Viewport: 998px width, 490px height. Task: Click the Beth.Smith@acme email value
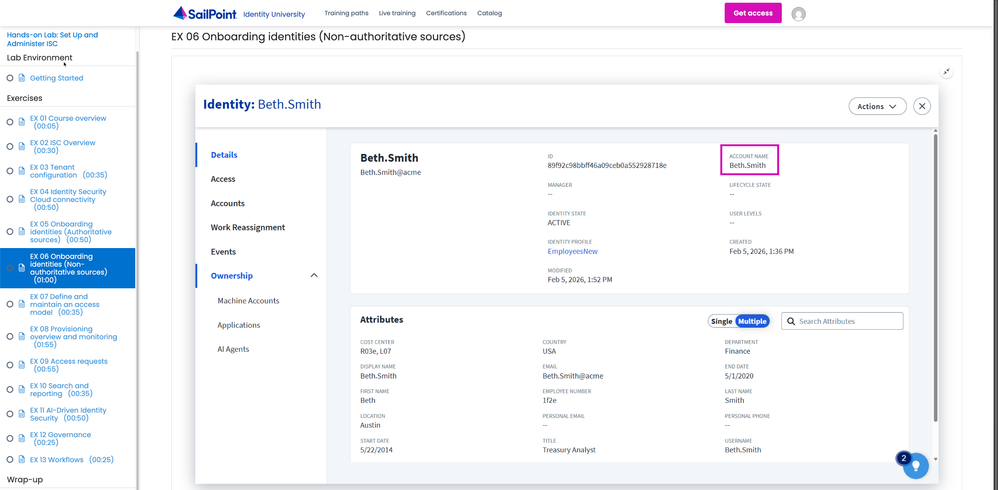(573, 375)
